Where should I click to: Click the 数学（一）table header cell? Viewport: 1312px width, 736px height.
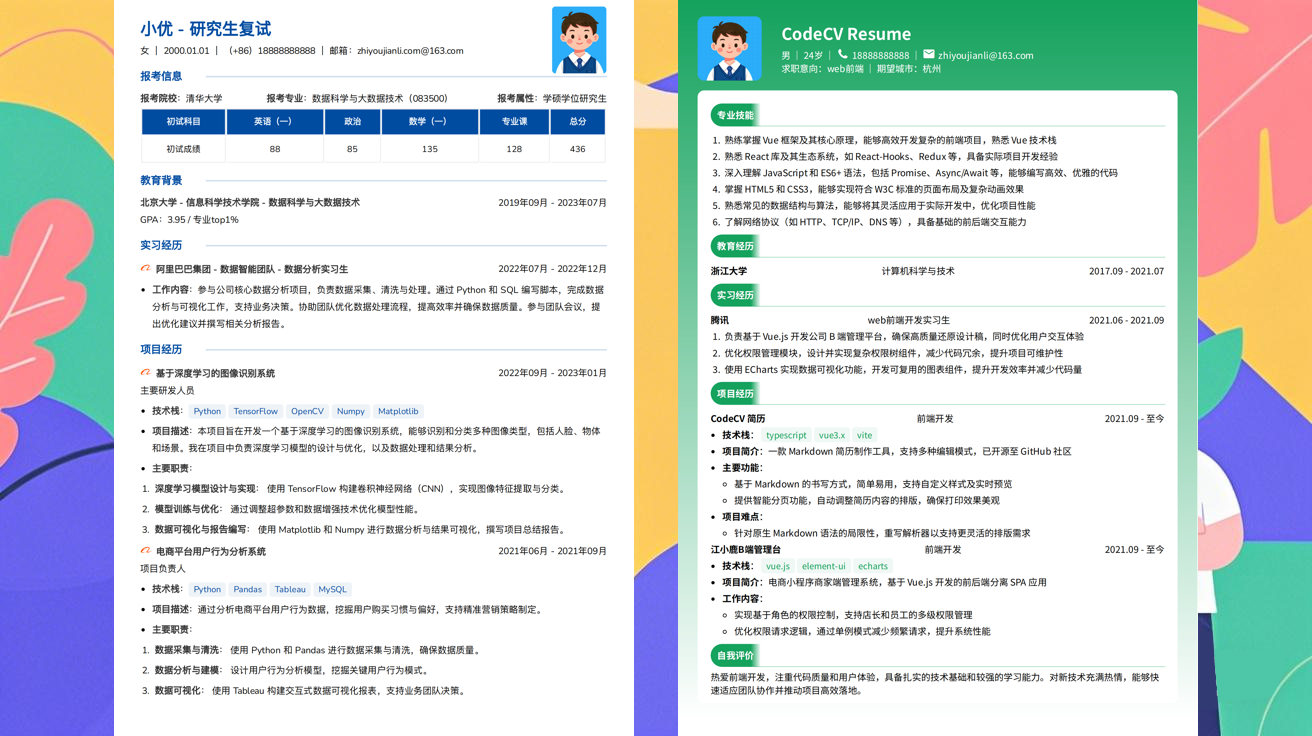click(429, 121)
